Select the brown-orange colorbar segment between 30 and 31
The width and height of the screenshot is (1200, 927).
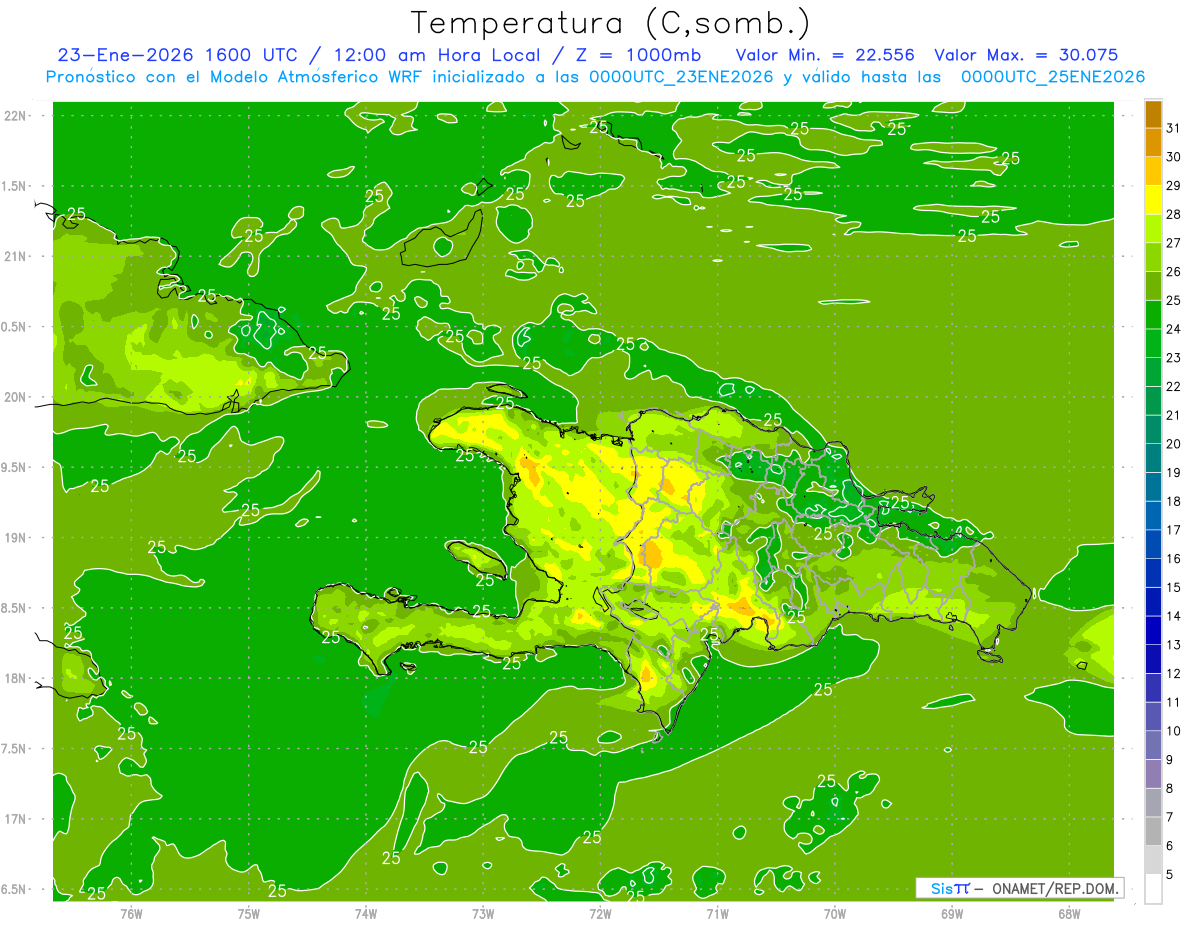click(x=1153, y=142)
